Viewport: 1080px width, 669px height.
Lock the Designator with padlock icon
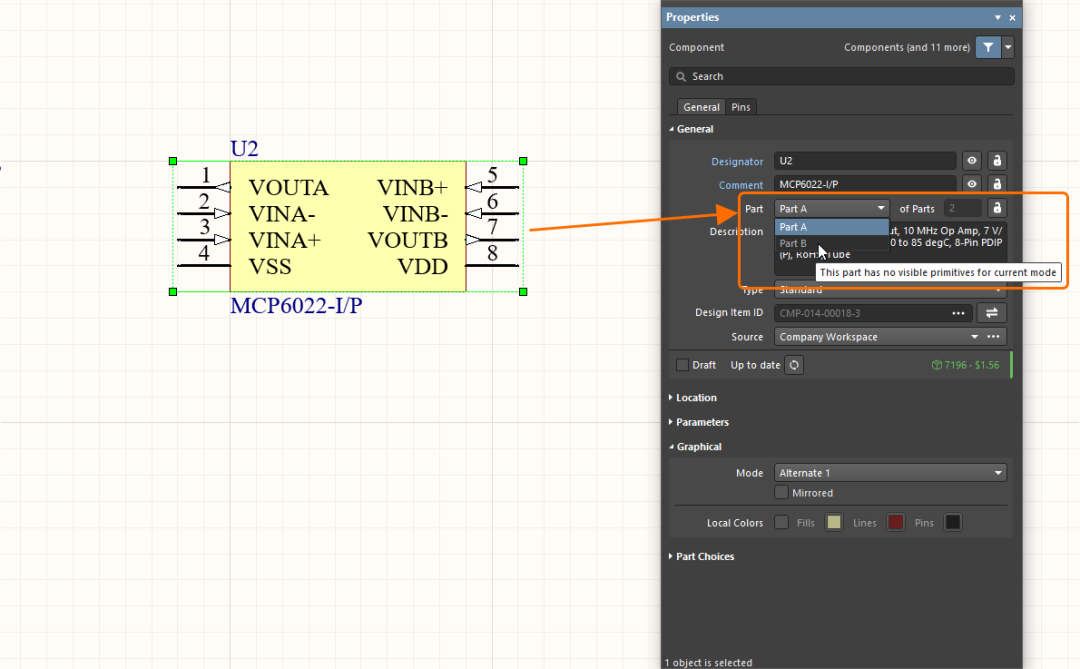(x=997, y=161)
